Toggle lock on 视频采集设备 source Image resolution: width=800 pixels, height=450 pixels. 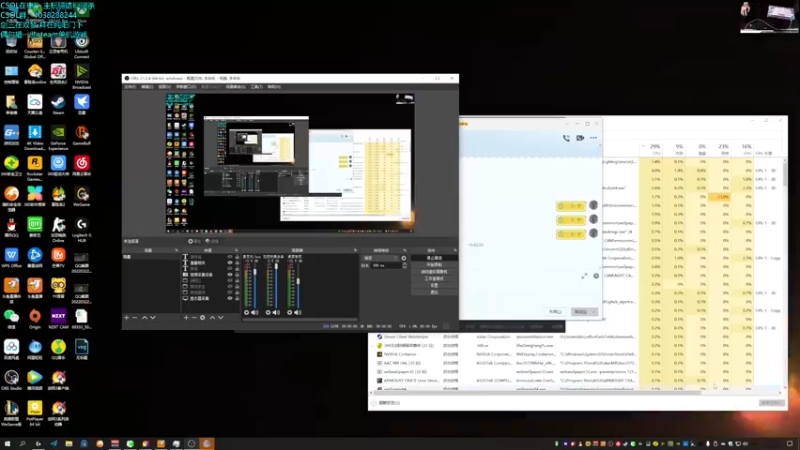point(237,274)
